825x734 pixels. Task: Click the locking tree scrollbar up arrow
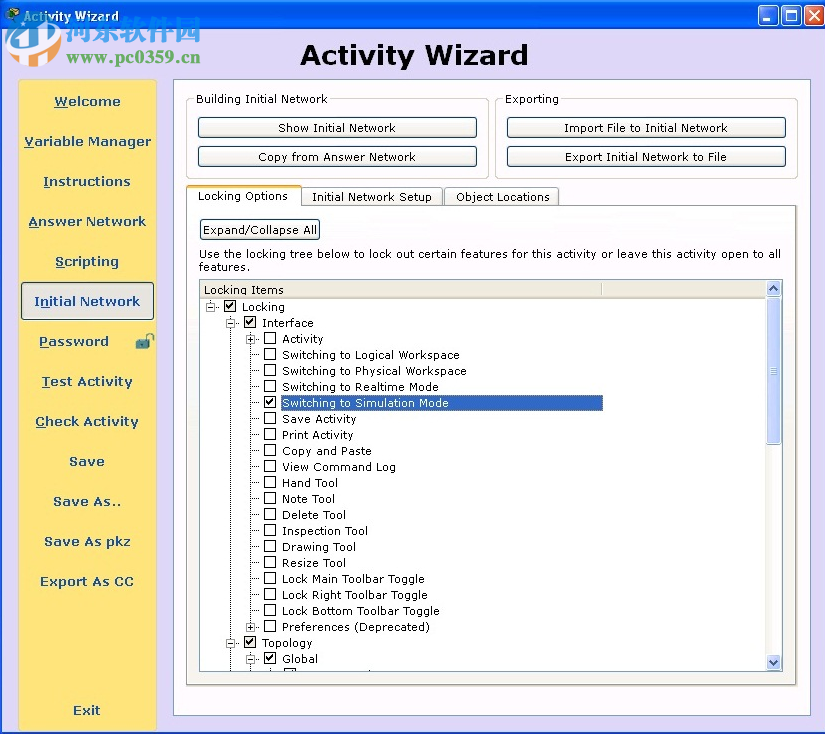(773, 288)
